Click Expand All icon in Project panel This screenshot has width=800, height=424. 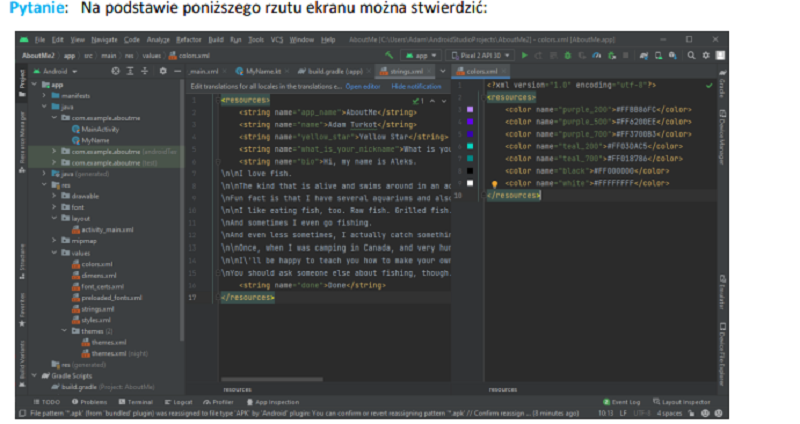pos(130,71)
